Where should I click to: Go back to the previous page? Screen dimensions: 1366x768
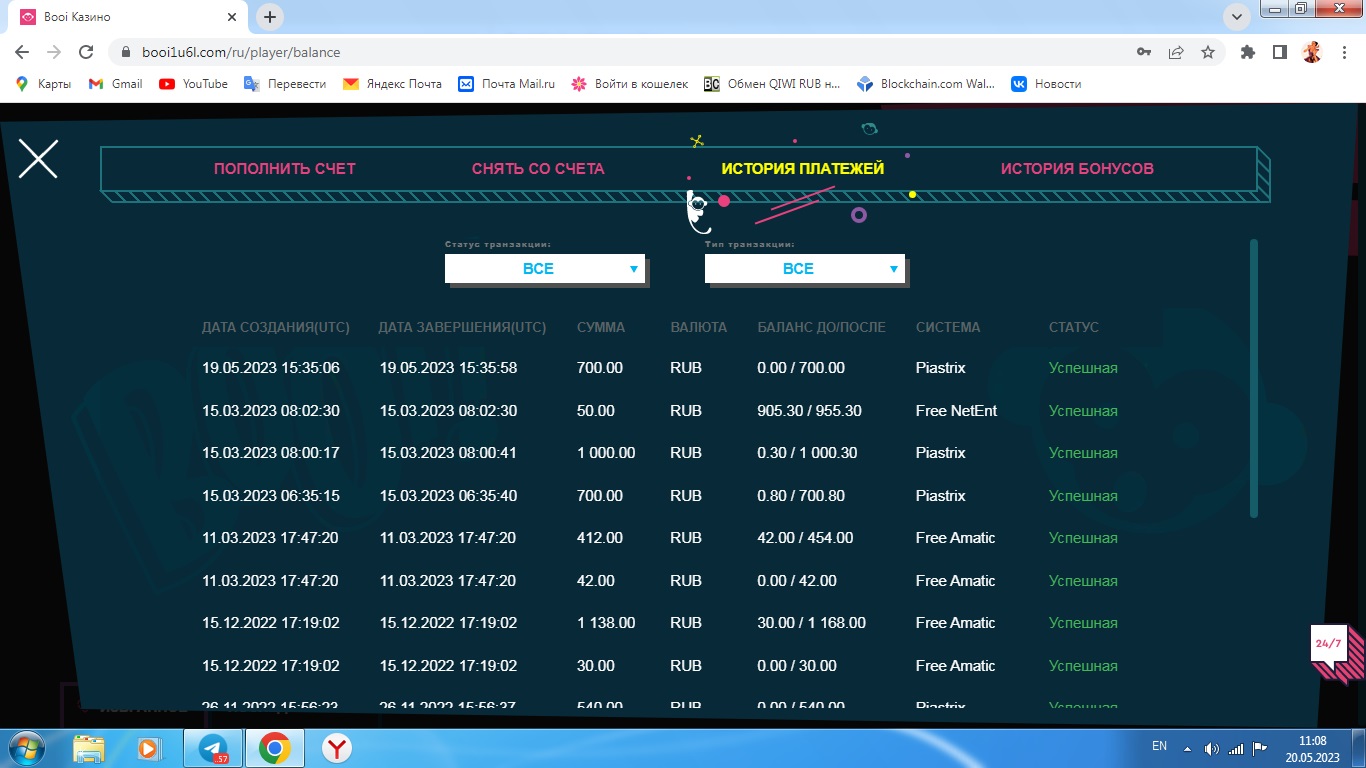[x=22, y=52]
